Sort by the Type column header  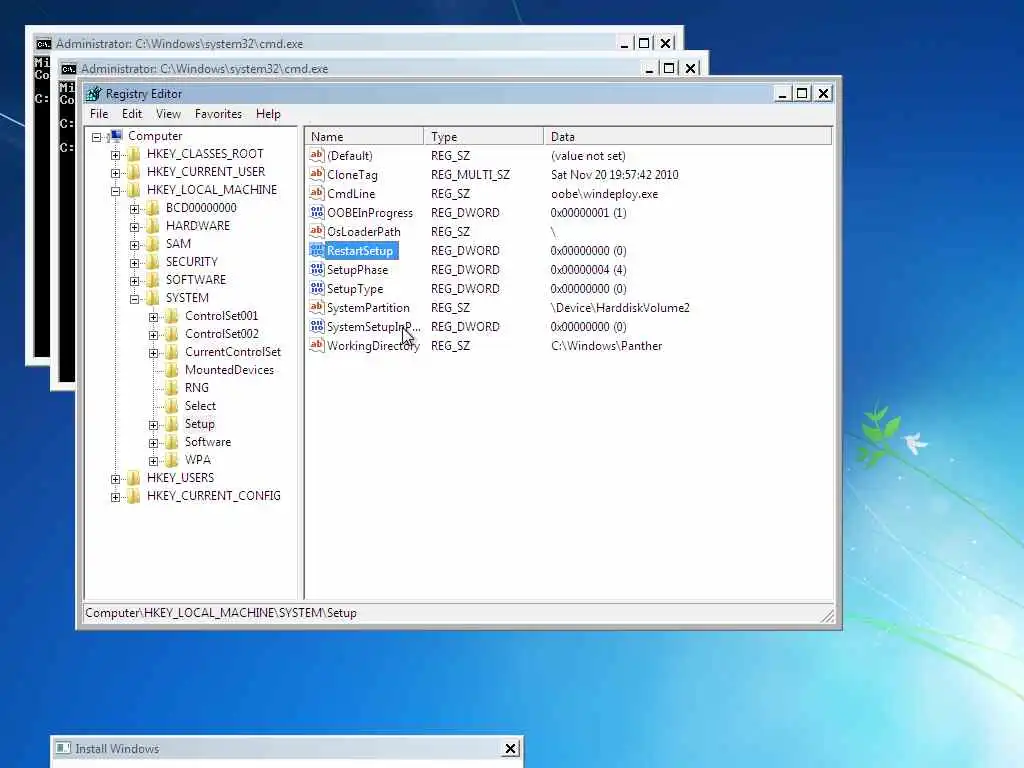coord(484,136)
